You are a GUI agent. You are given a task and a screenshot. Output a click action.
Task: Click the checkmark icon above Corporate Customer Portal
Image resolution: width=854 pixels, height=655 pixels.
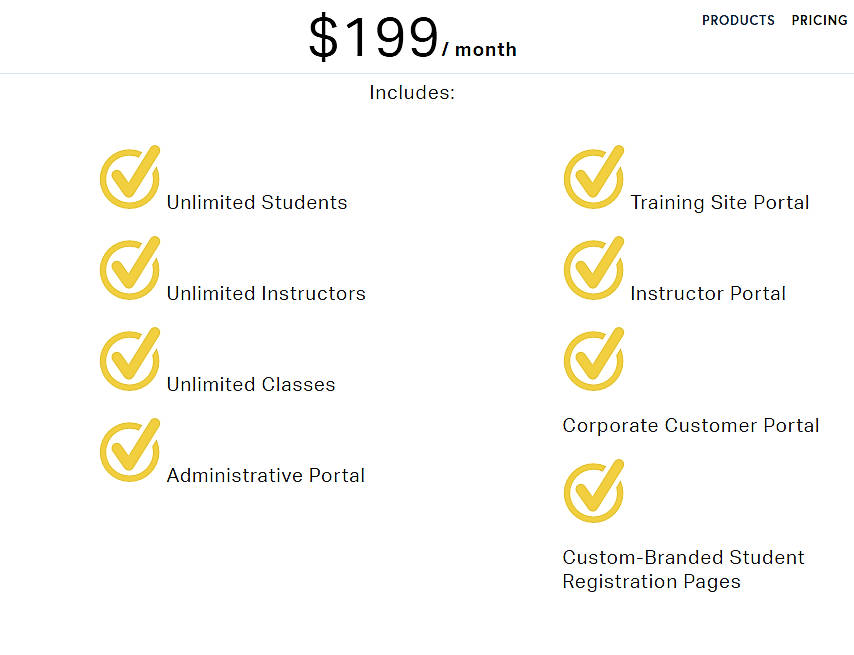pos(594,359)
